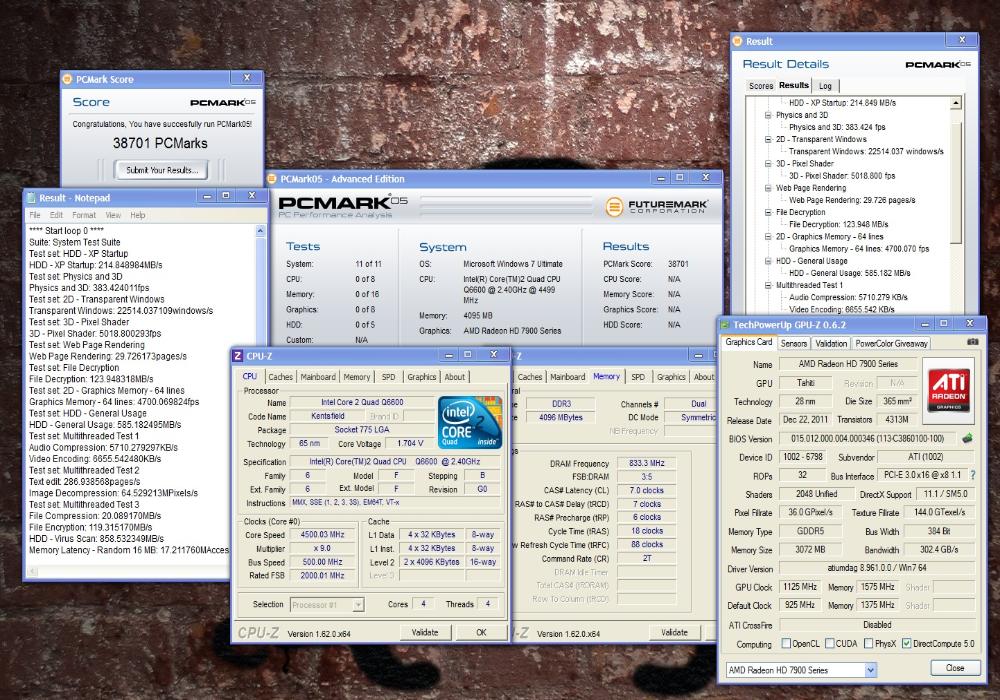The height and width of the screenshot is (700, 1000).
Task: Open the About tab in the front CPU-Z window
Action: (x=455, y=377)
